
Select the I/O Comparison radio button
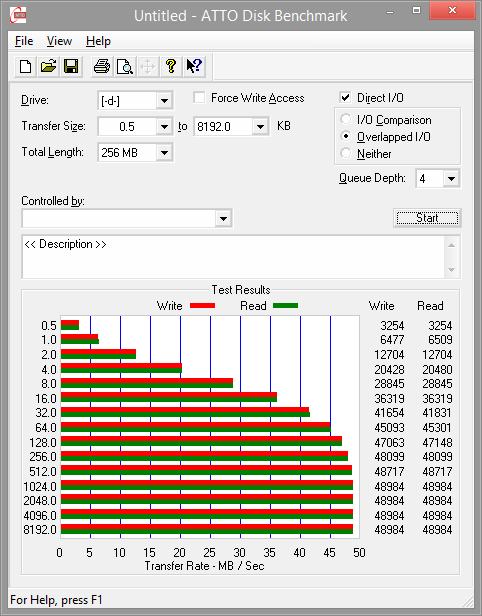point(346,119)
